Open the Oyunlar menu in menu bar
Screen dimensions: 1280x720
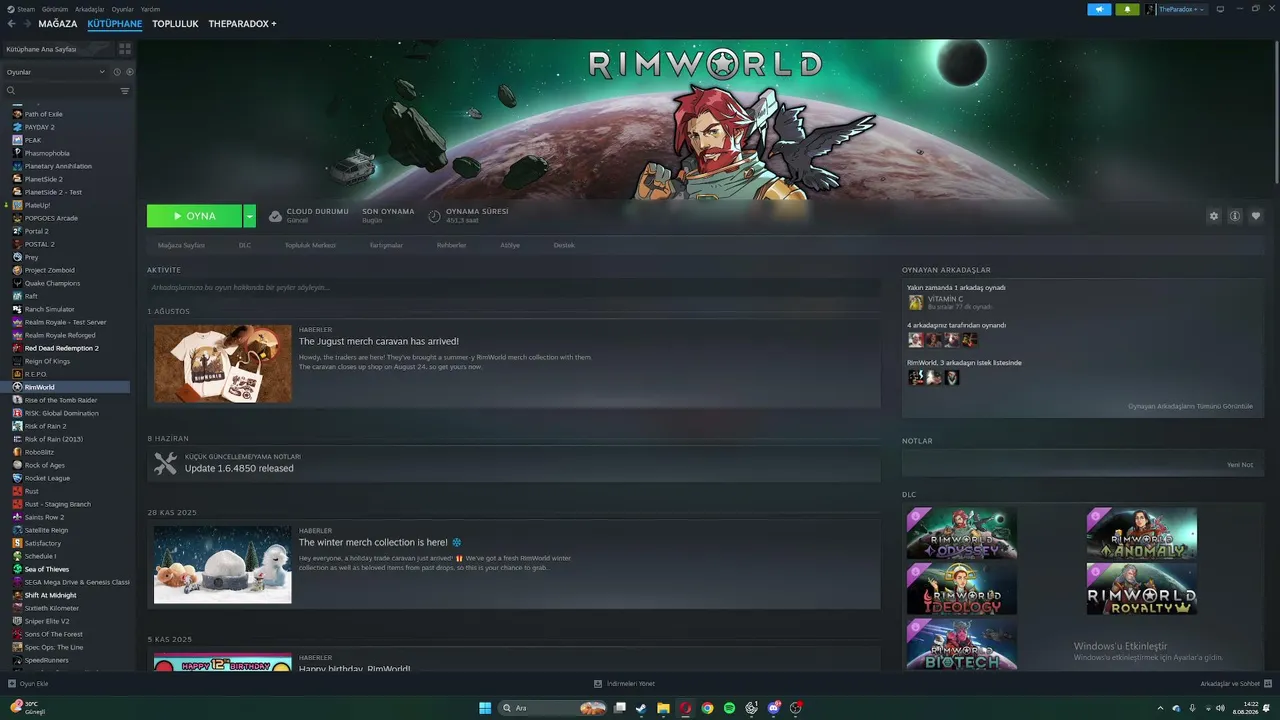122,9
